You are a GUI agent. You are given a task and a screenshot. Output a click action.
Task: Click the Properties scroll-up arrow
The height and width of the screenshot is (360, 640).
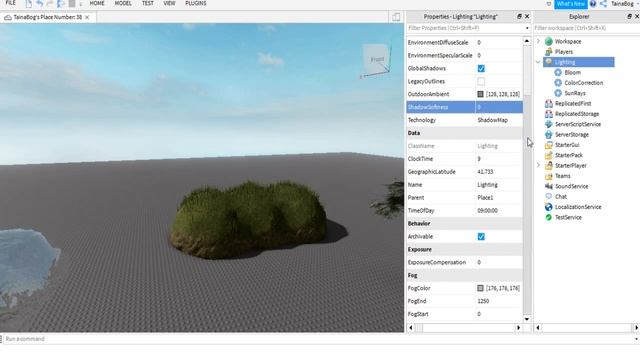coord(527,41)
